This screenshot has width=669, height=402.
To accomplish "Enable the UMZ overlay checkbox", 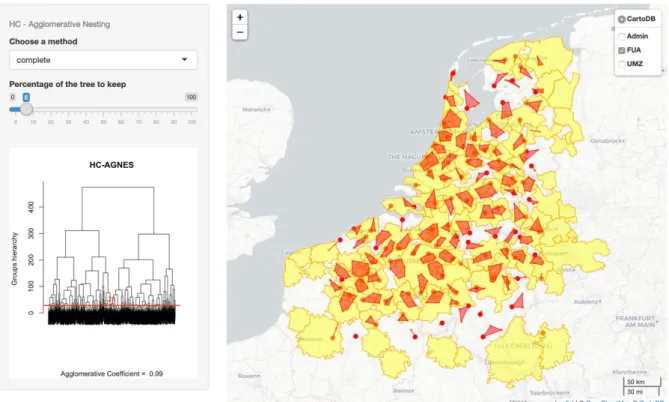I will click(622, 64).
